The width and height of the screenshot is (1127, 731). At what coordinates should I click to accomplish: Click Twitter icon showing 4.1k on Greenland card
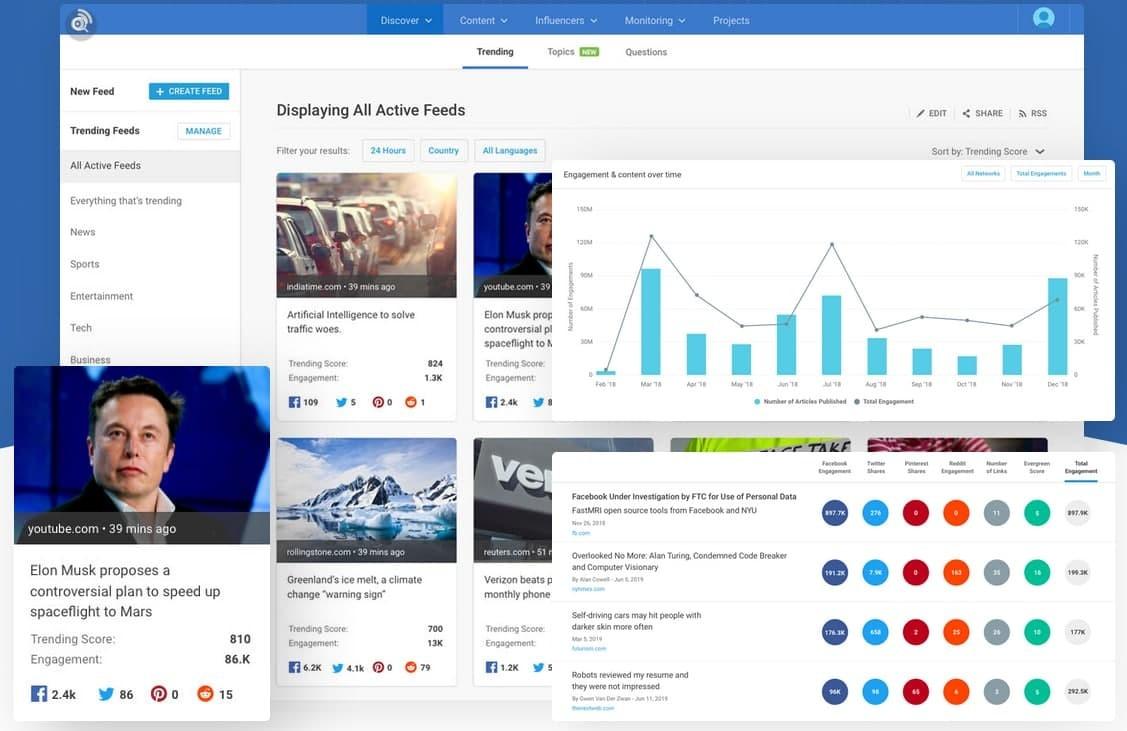pos(338,668)
